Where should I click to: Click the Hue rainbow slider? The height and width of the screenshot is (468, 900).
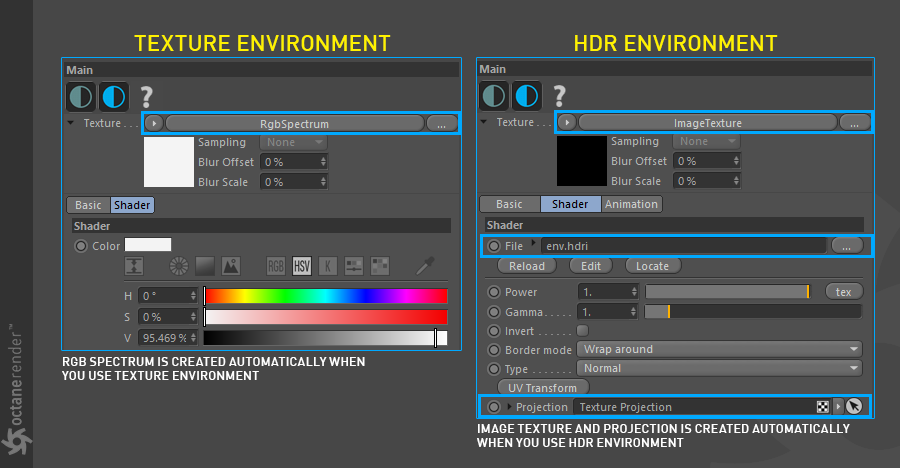[x=326, y=296]
